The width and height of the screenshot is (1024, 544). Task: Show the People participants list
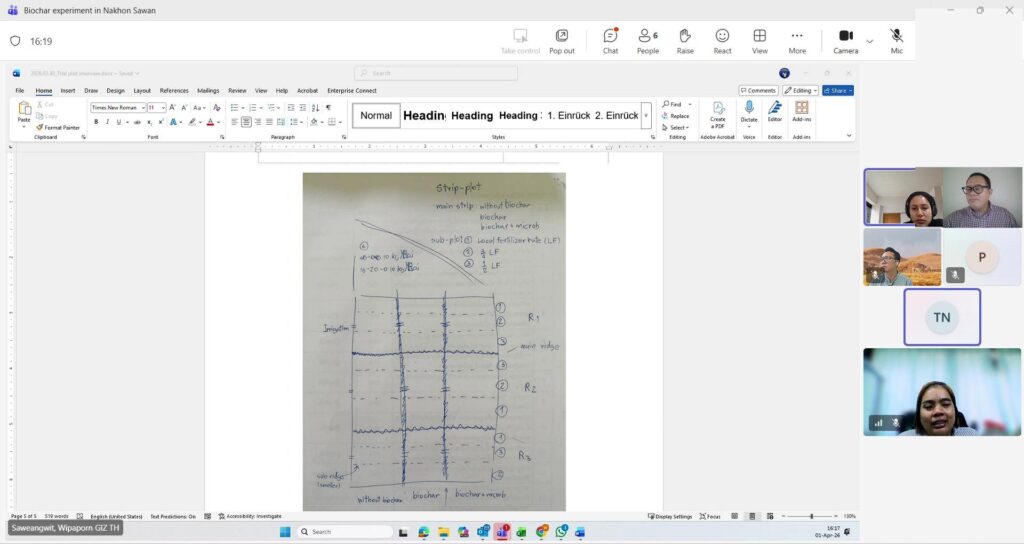point(648,40)
